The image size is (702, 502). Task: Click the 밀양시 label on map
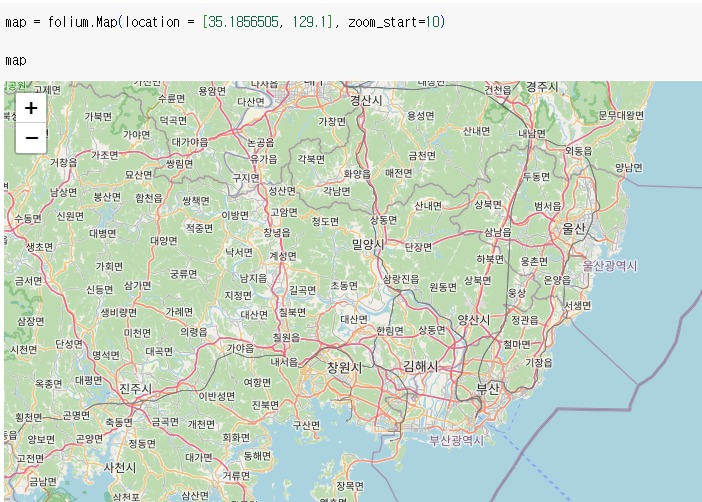(x=368, y=244)
